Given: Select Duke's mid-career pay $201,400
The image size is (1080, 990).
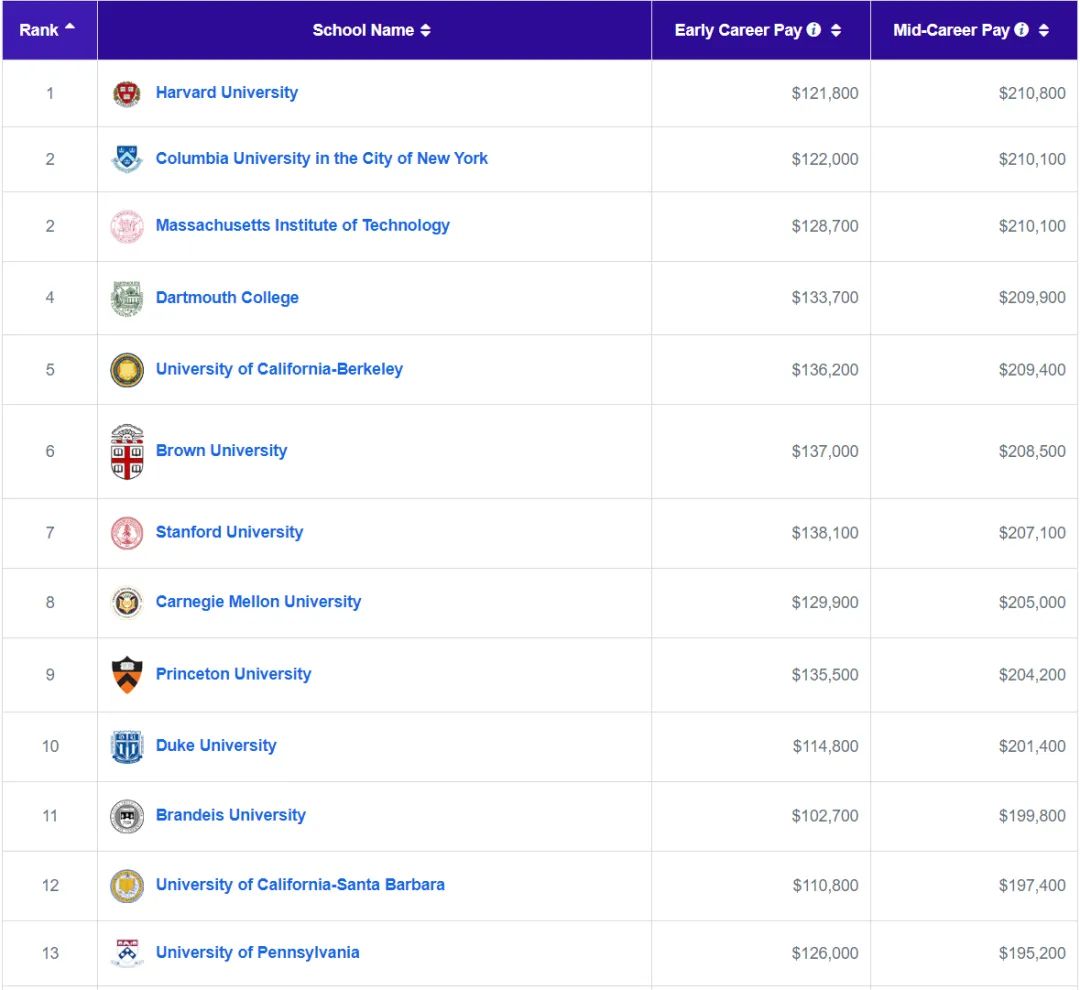Looking at the screenshot, I should 1032,746.
